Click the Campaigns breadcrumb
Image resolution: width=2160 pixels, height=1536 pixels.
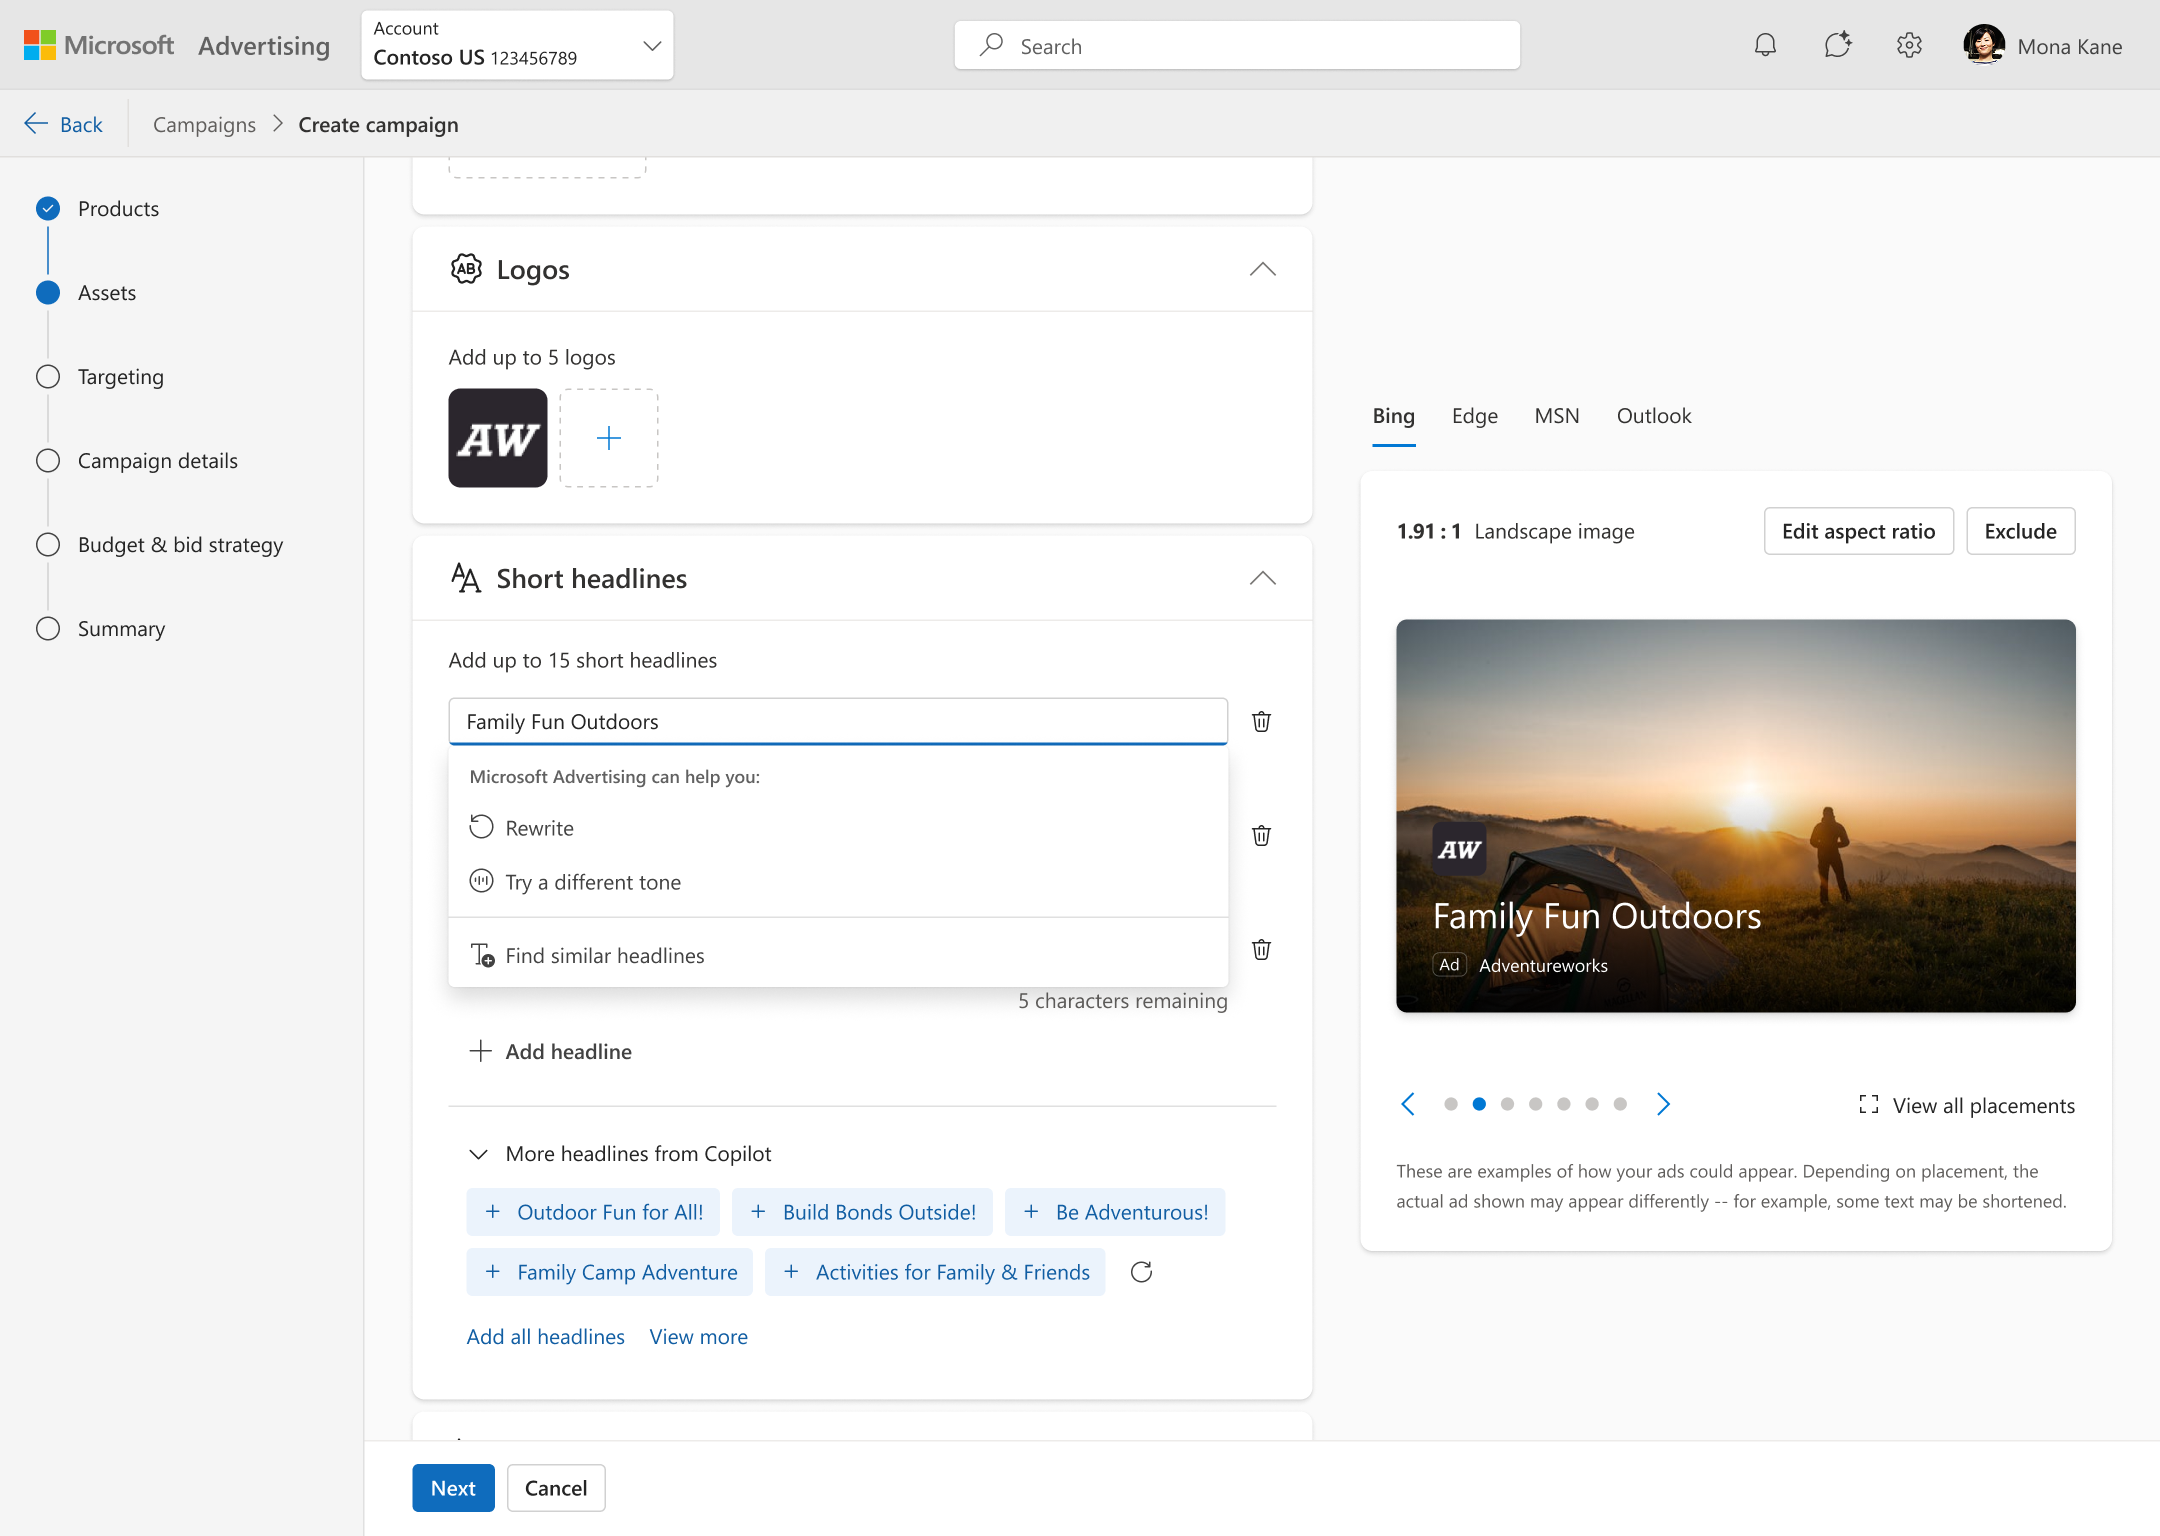(204, 124)
